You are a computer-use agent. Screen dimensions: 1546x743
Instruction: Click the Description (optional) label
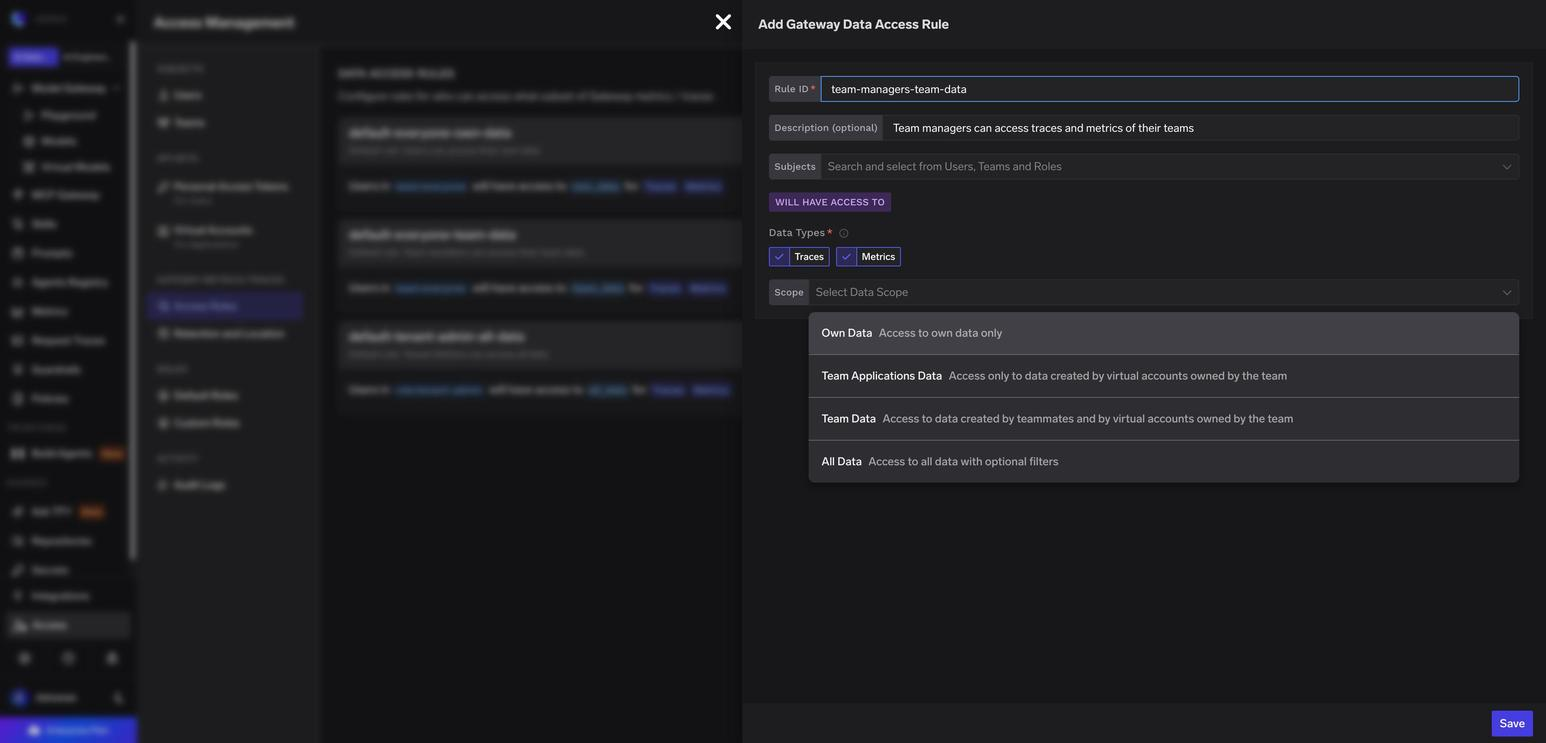pyautogui.click(x=826, y=128)
